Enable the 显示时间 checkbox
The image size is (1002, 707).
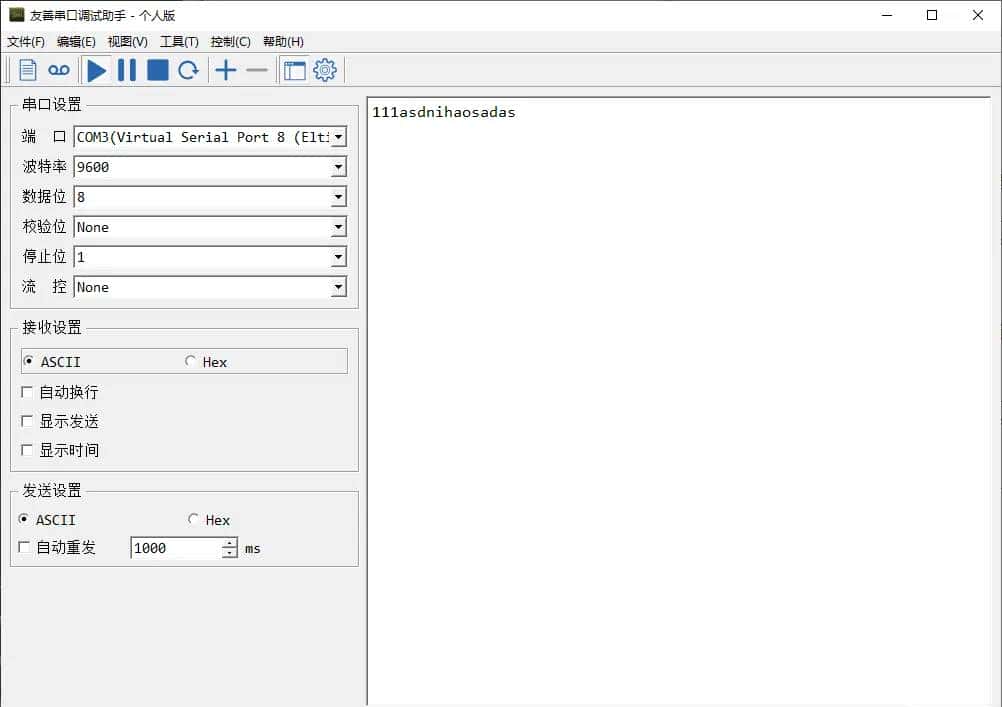[27, 451]
